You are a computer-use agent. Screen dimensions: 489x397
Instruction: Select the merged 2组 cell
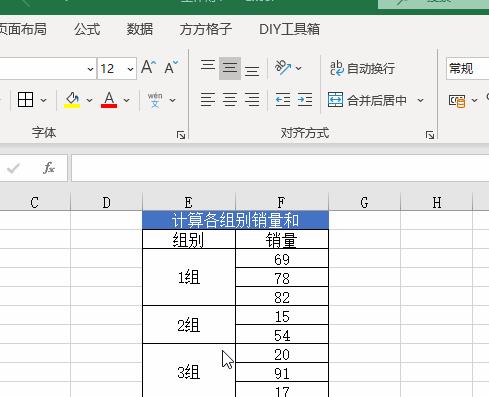tap(189, 325)
